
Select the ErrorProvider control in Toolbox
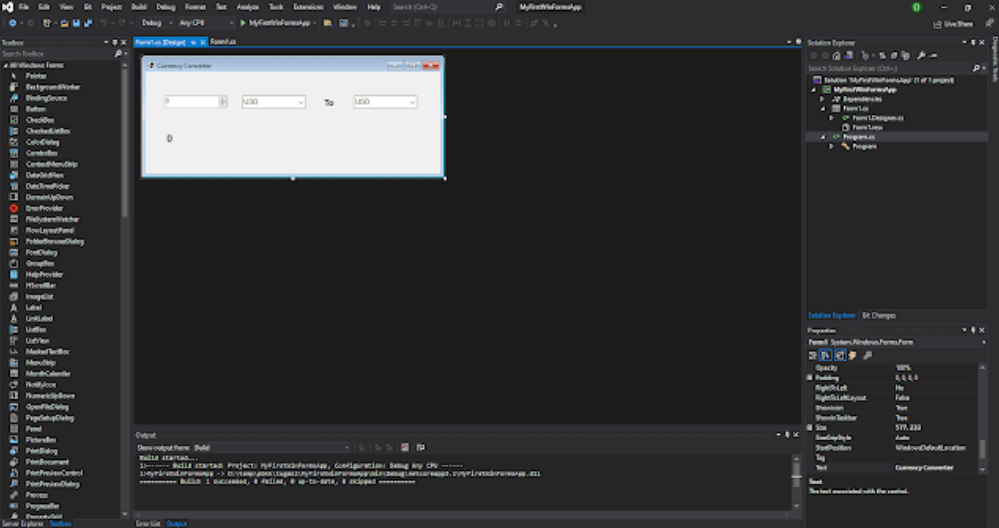tap(45, 208)
